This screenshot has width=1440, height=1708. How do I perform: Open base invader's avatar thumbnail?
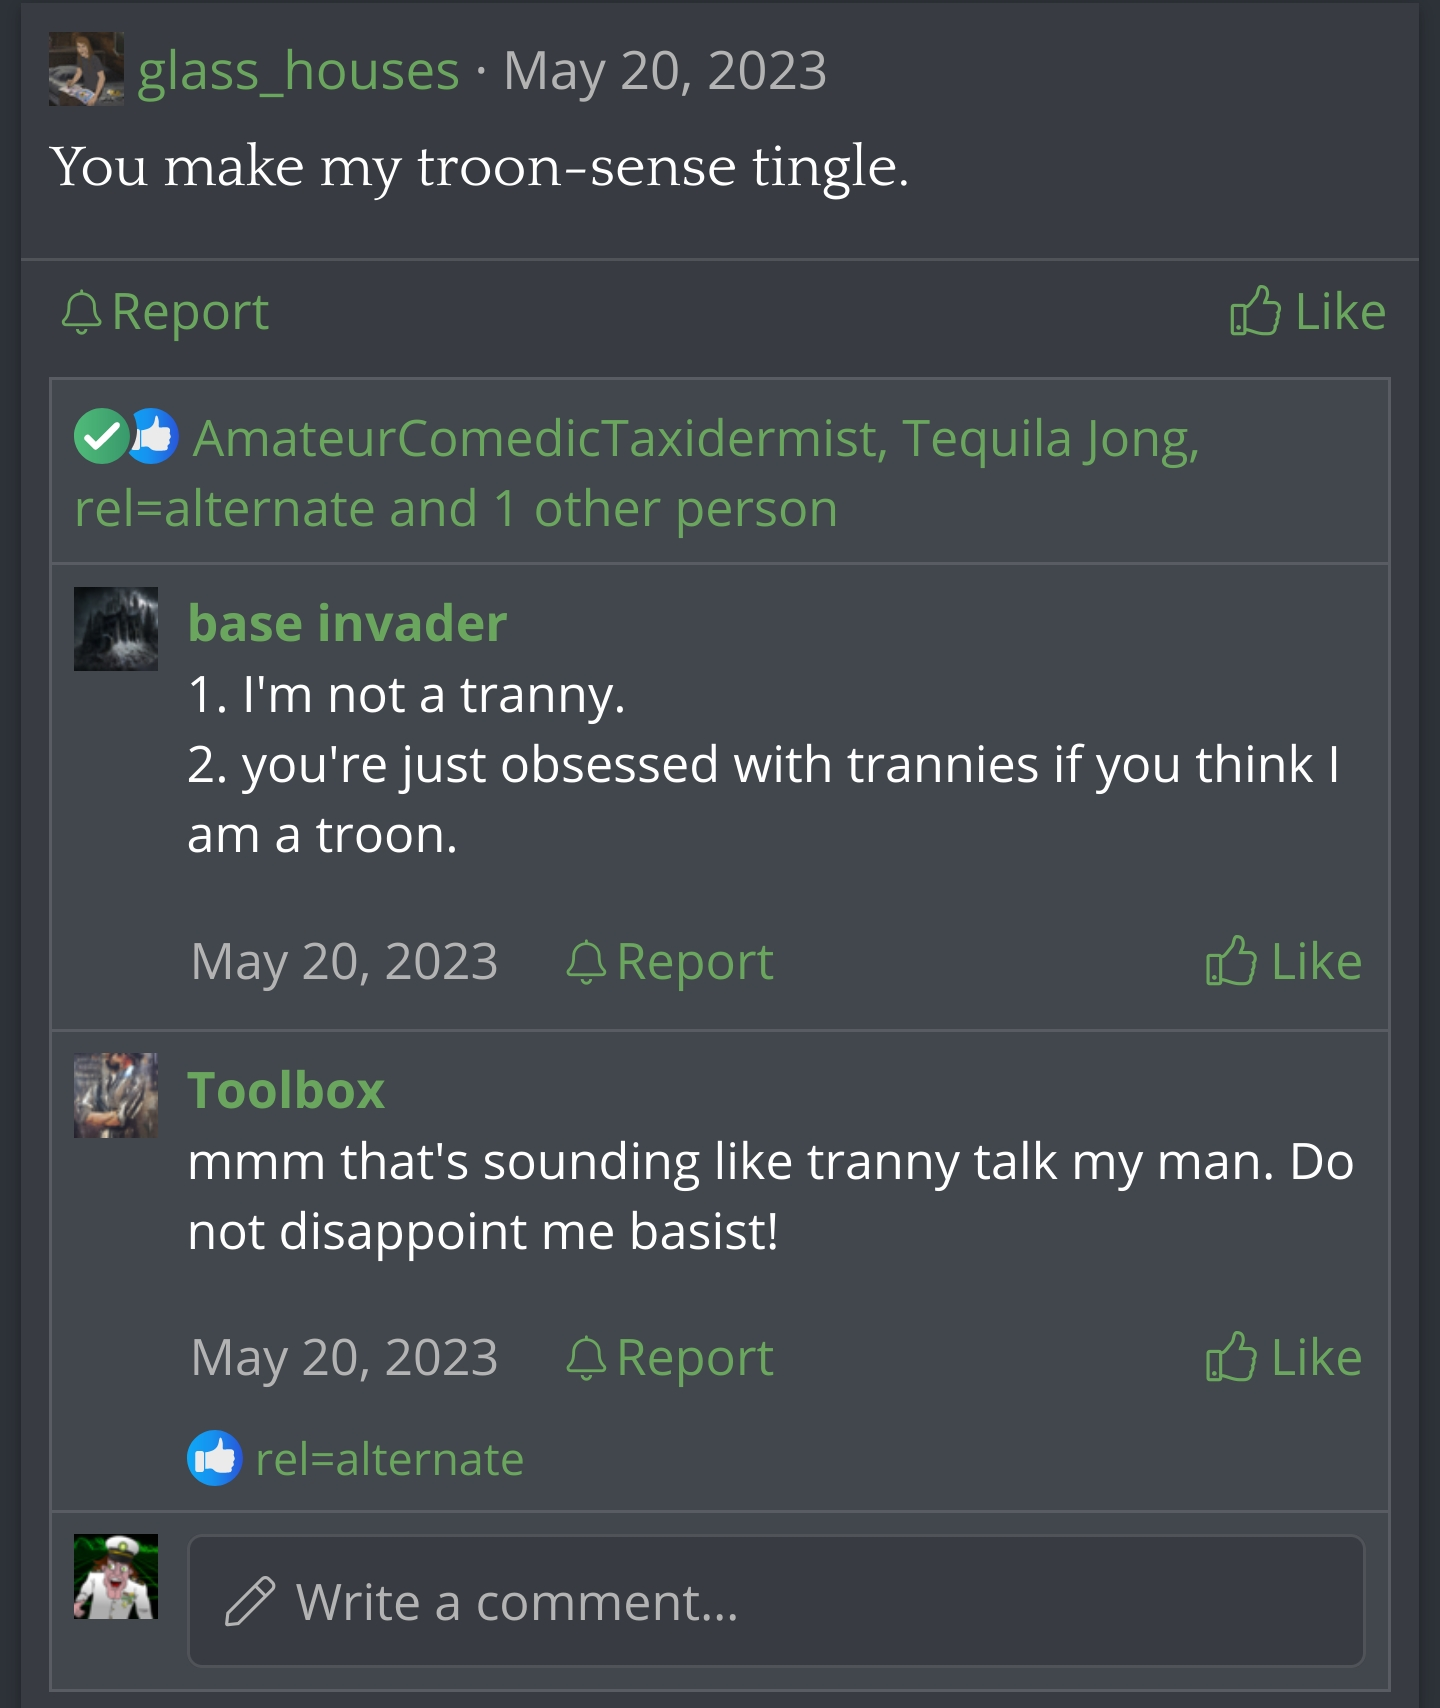pyautogui.click(x=116, y=628)
